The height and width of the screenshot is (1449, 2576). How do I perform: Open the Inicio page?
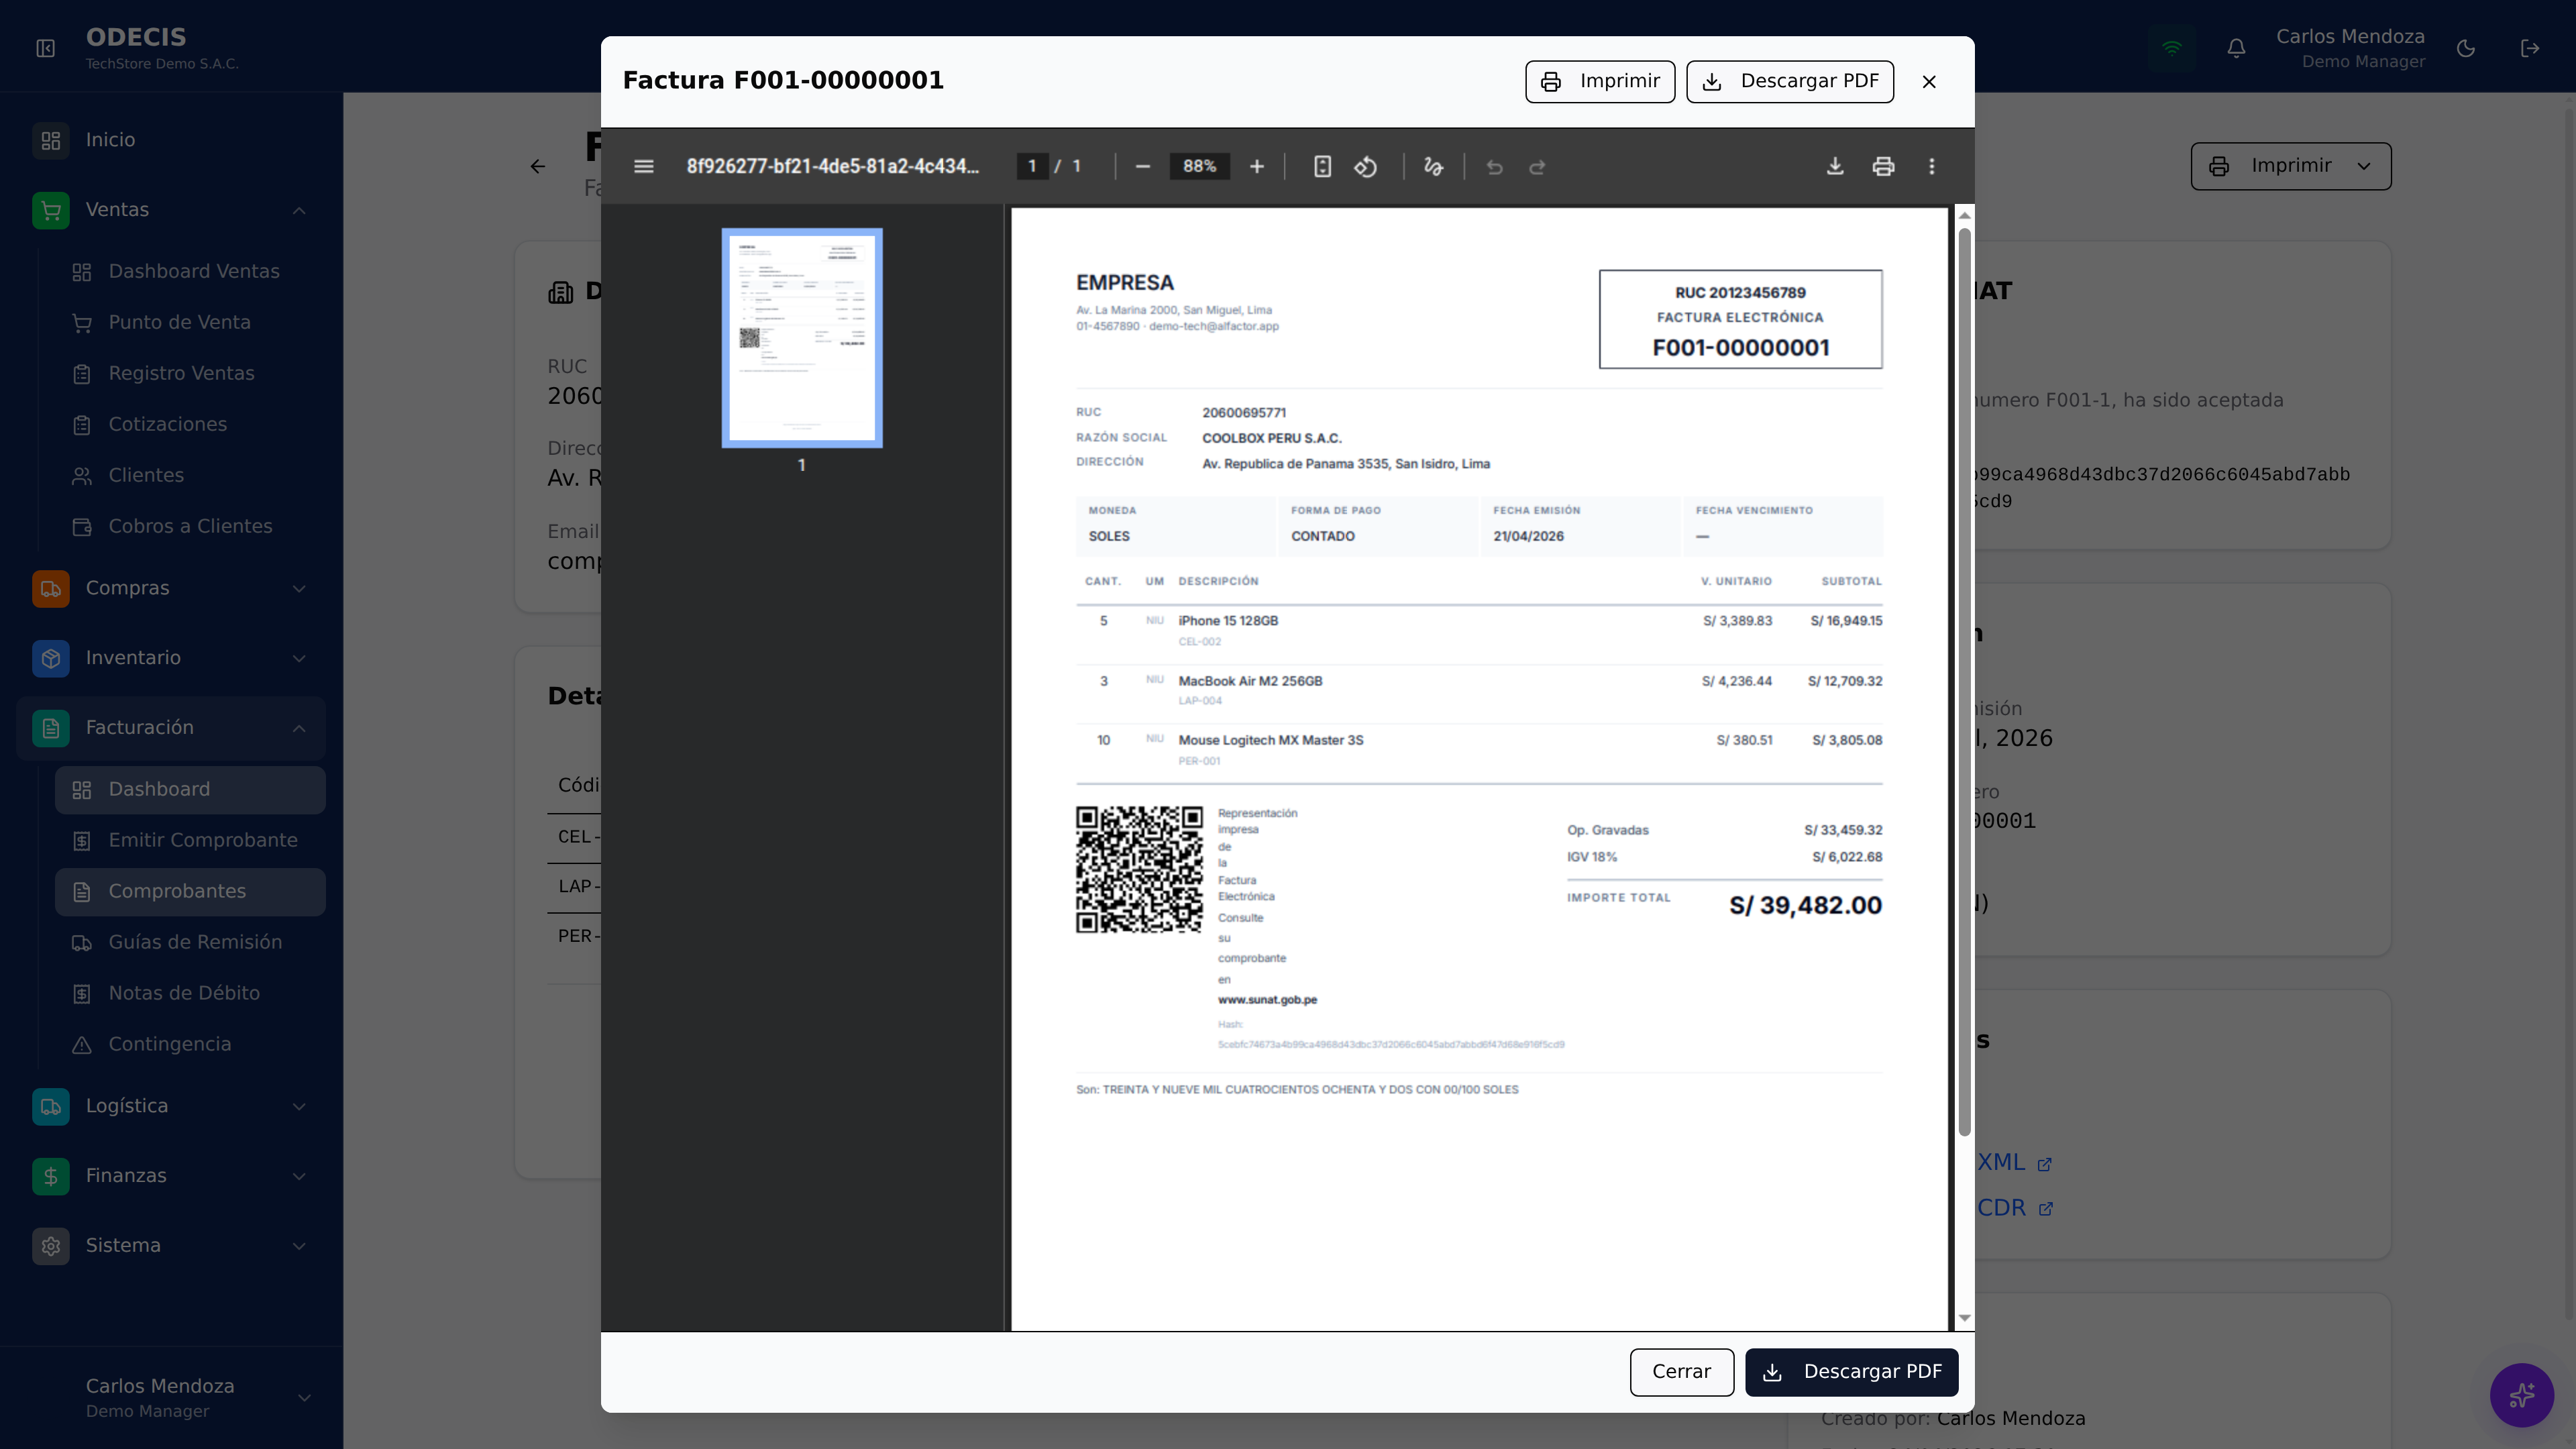pos(171,140)
